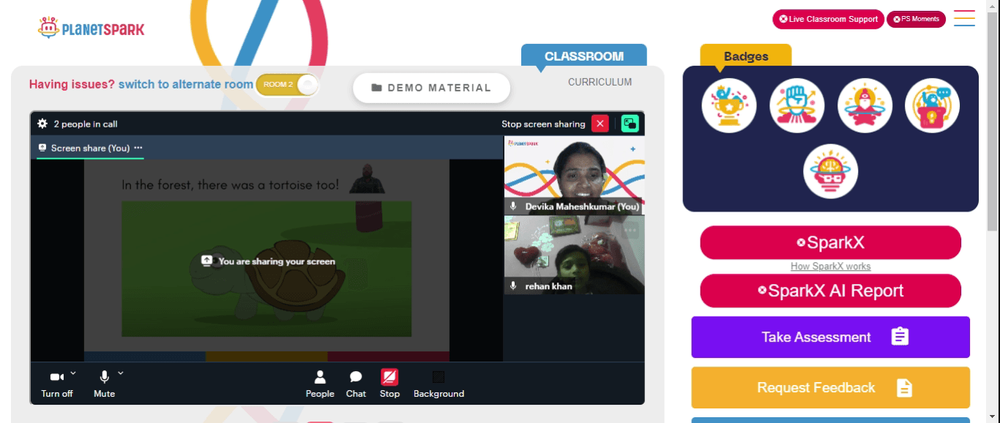Open Screen share (You) more options
Viewport: 1000px width, 423px height.
click(x=138, y=148)
